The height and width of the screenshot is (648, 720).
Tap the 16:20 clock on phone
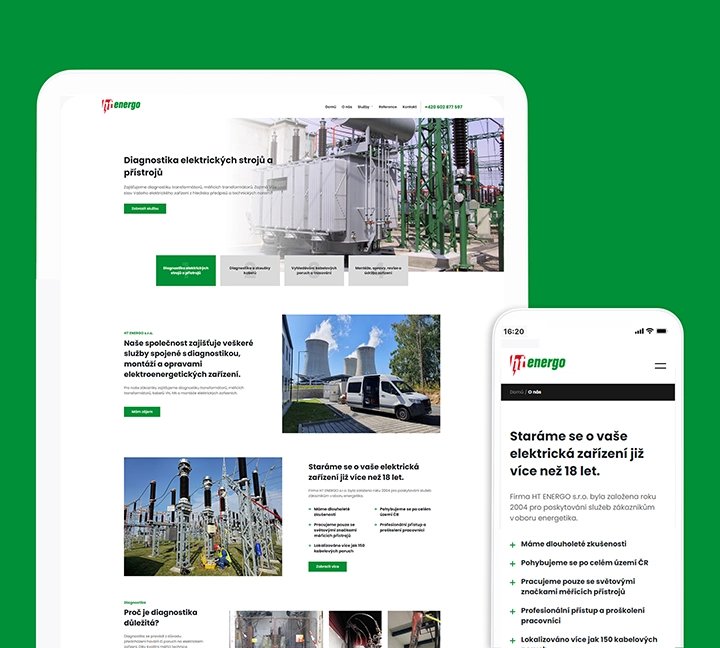click(x=513, y=332)
